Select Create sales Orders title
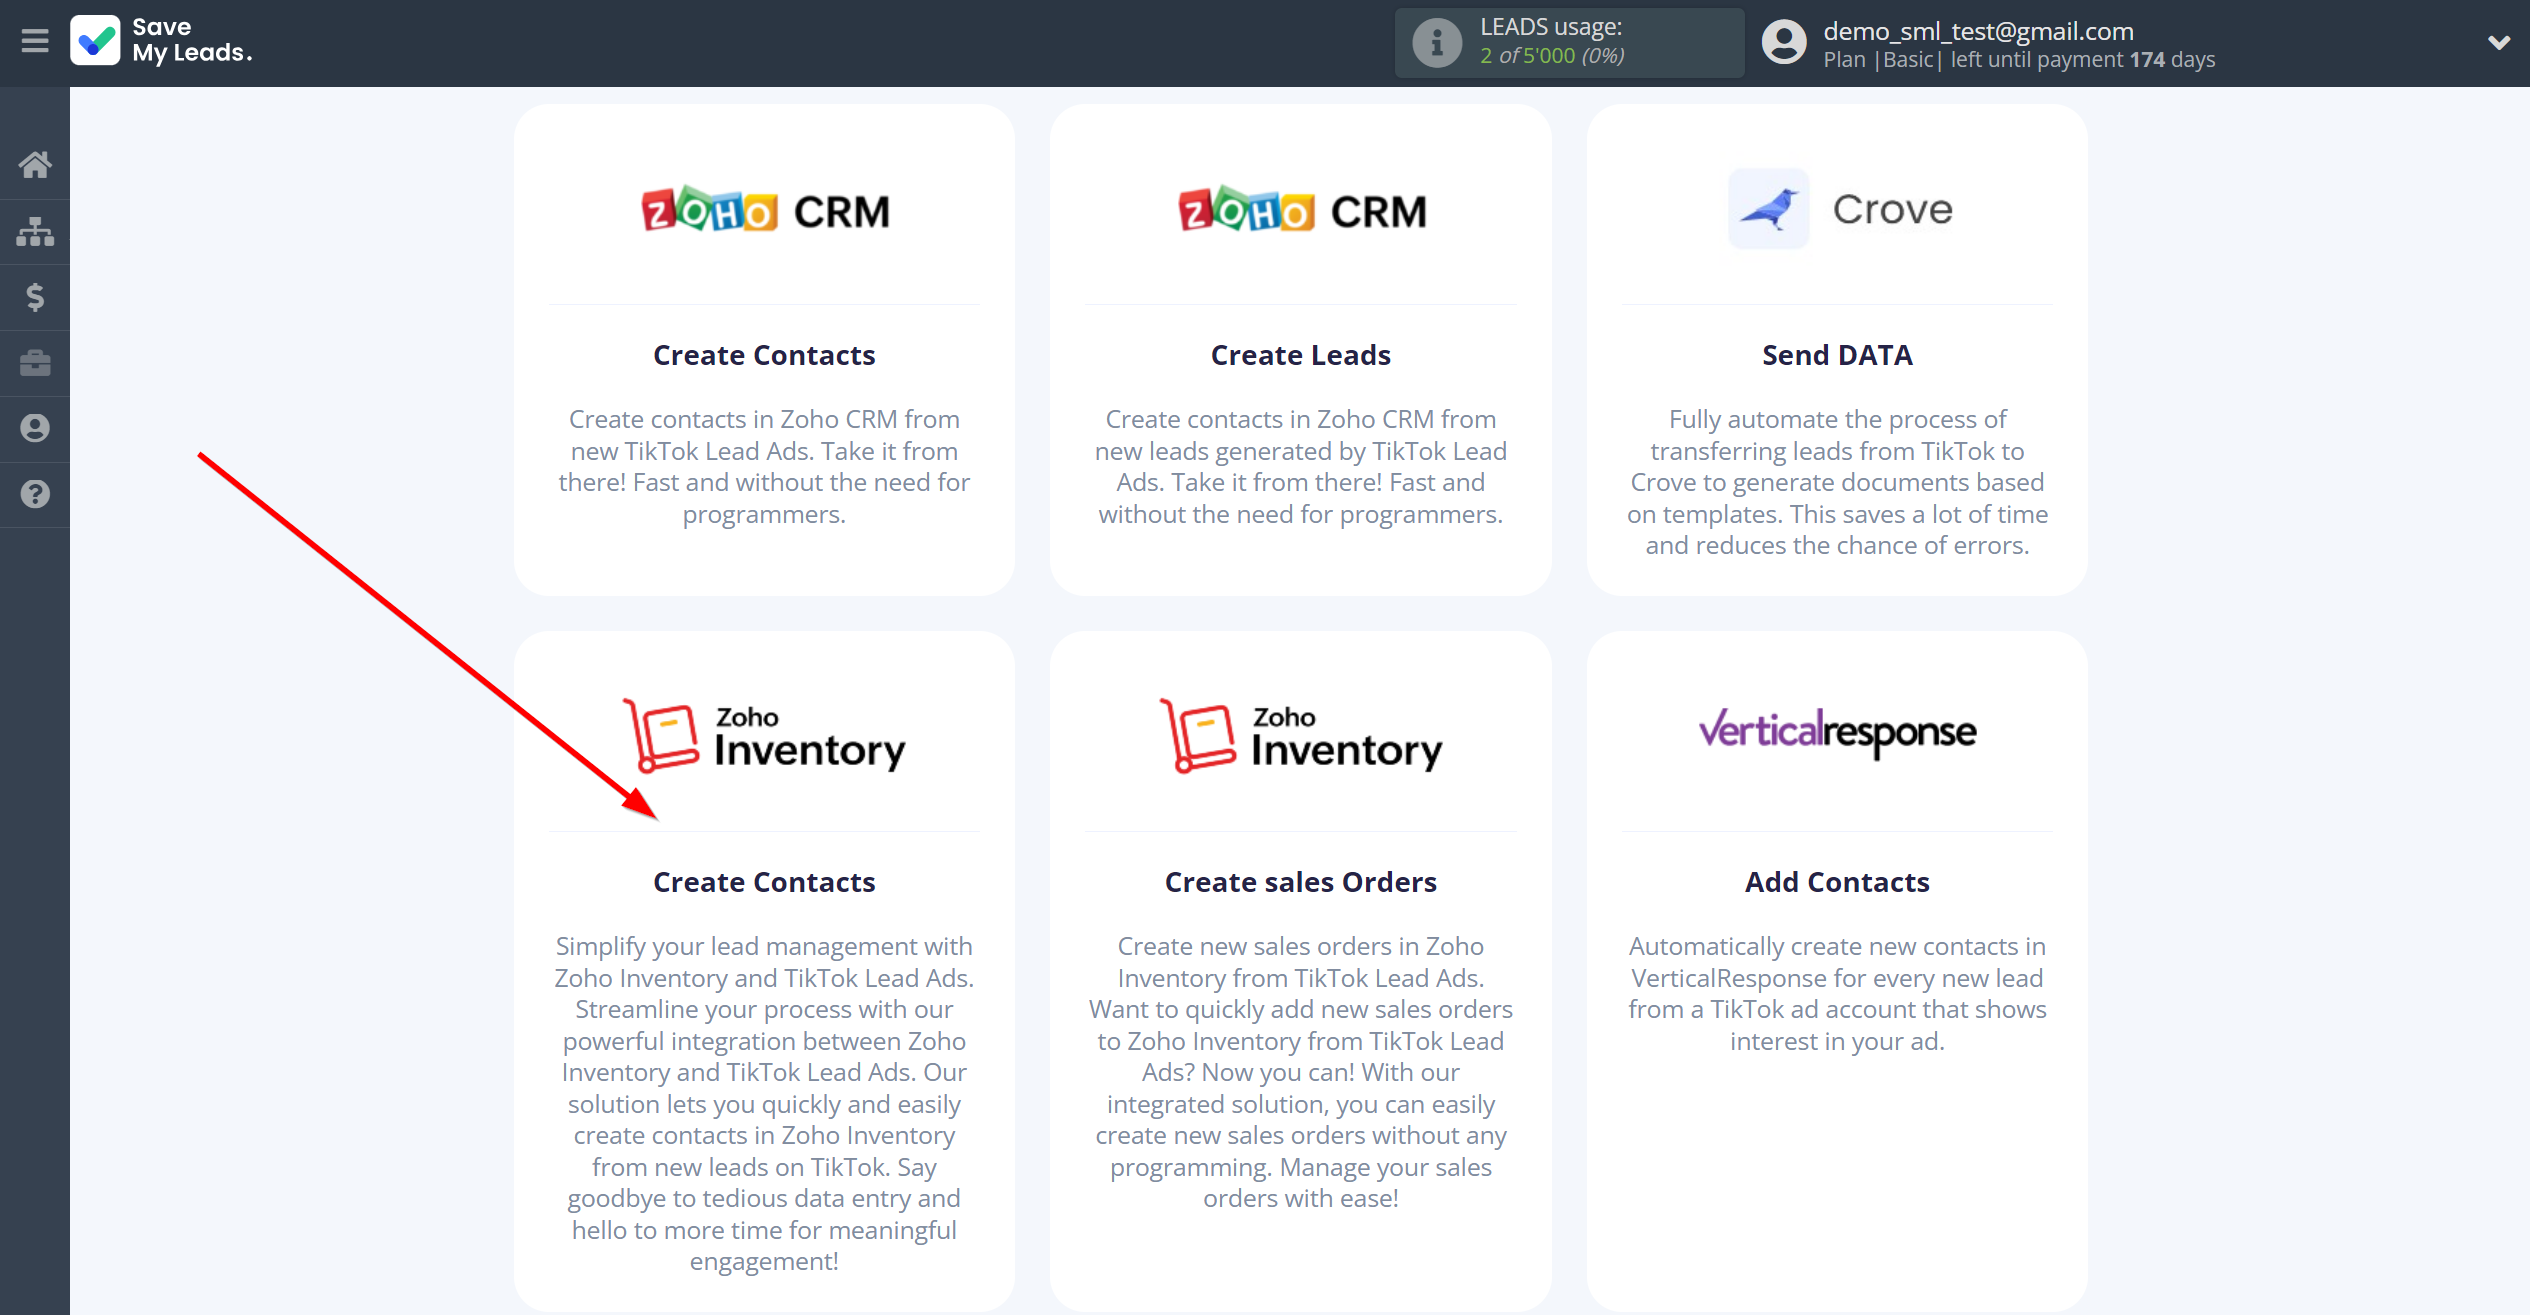Screen dimensions: 2530x1315 point(1301,882)
